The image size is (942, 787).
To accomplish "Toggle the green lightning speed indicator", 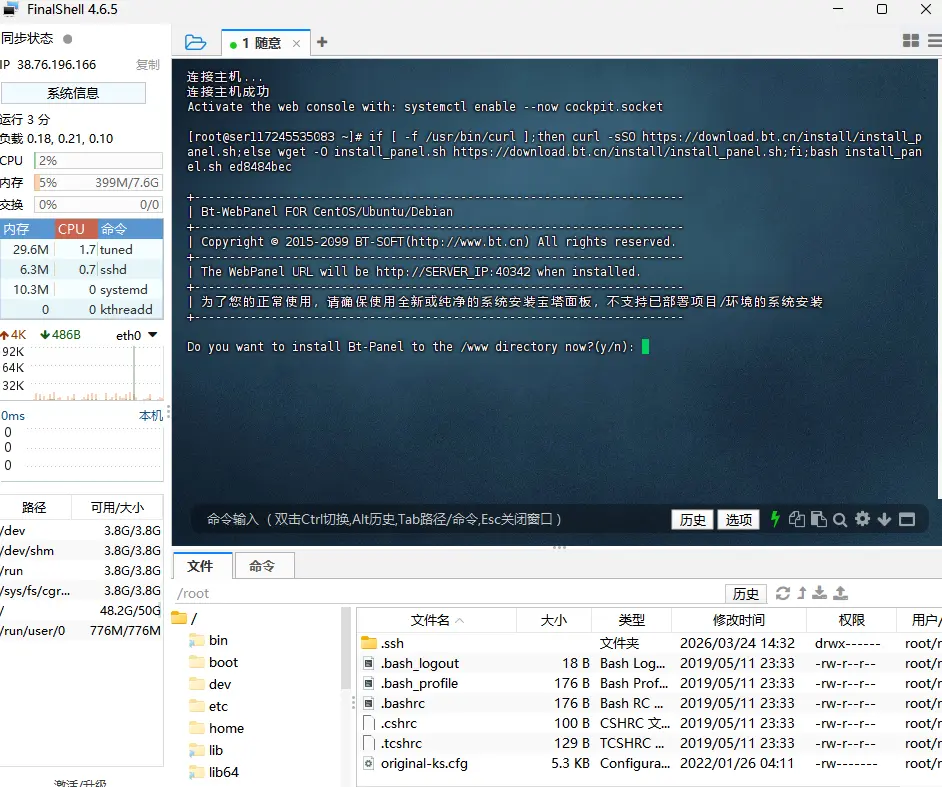I will pyautogui.click(x=775, y=519).
